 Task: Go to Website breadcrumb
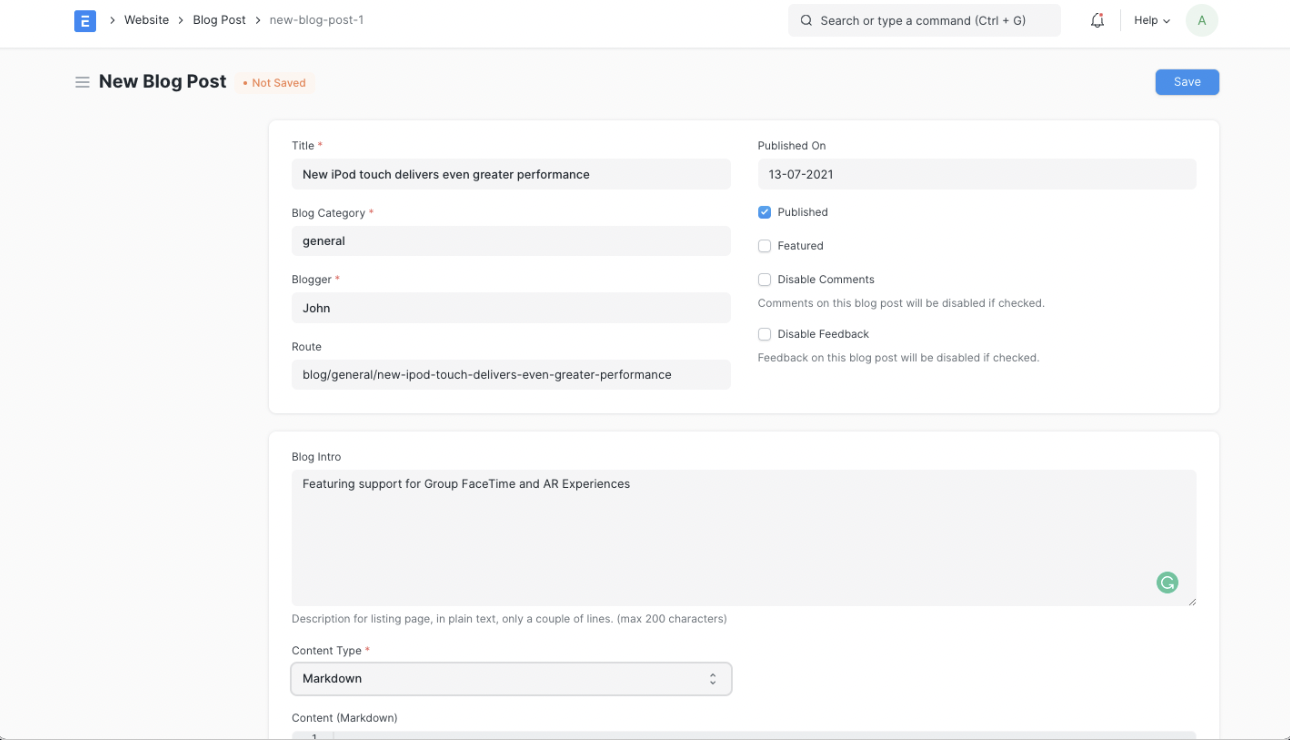(x=146, y=20)
